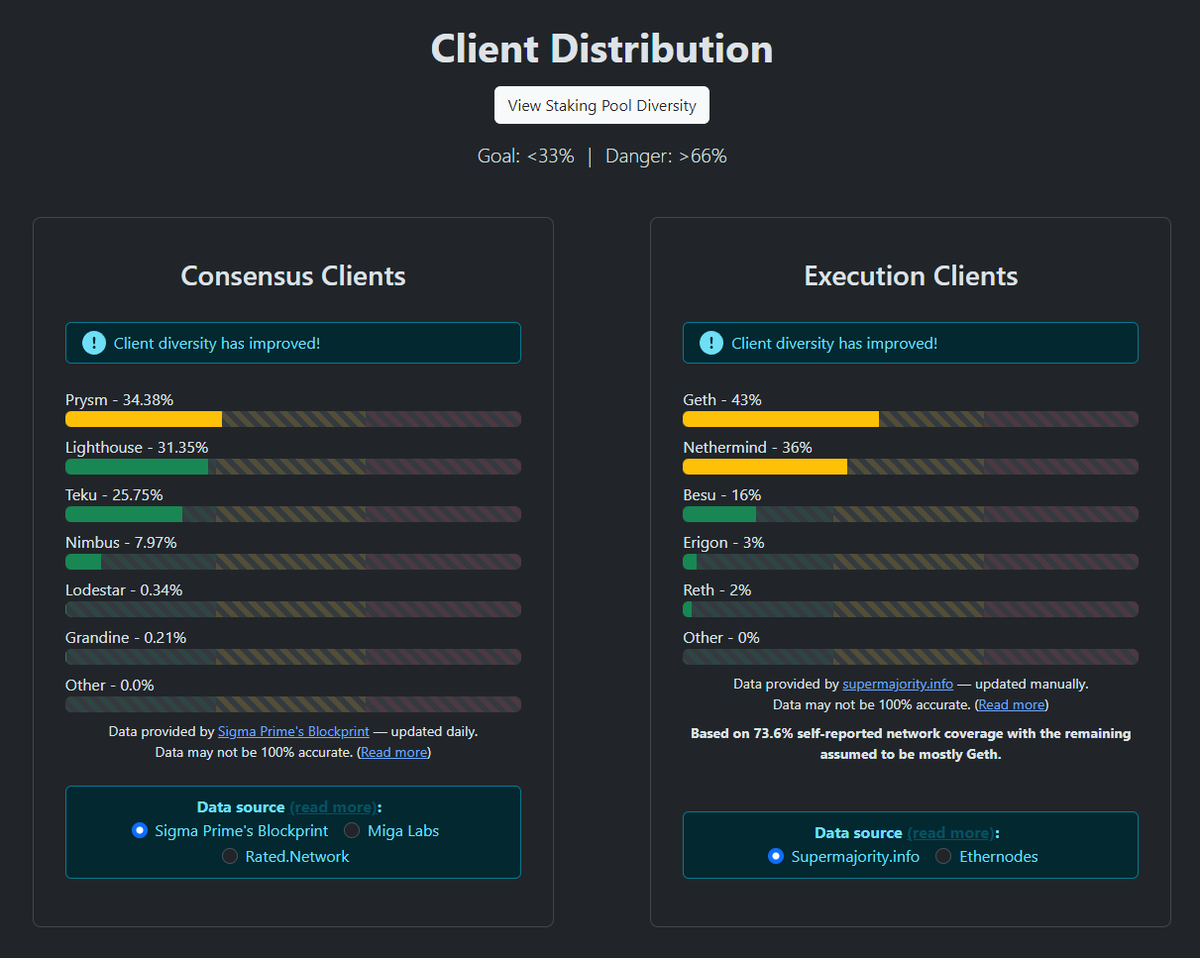Click Execution 'Client diversity has improved!' message

click(x=834, y=343)
